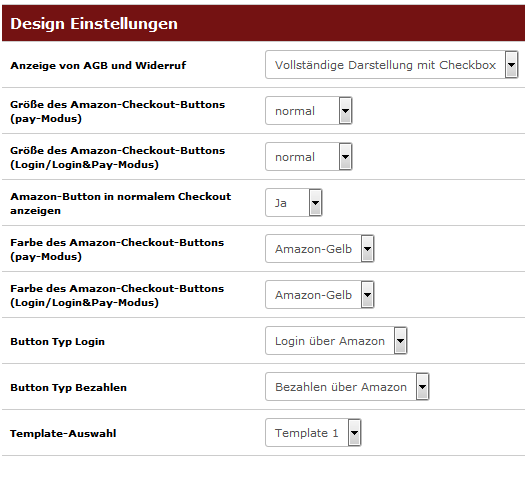Click arrow next to Bezahlen über Amazon
The width and height of the screenshot is (525, 478).
(x=423, y=387)
